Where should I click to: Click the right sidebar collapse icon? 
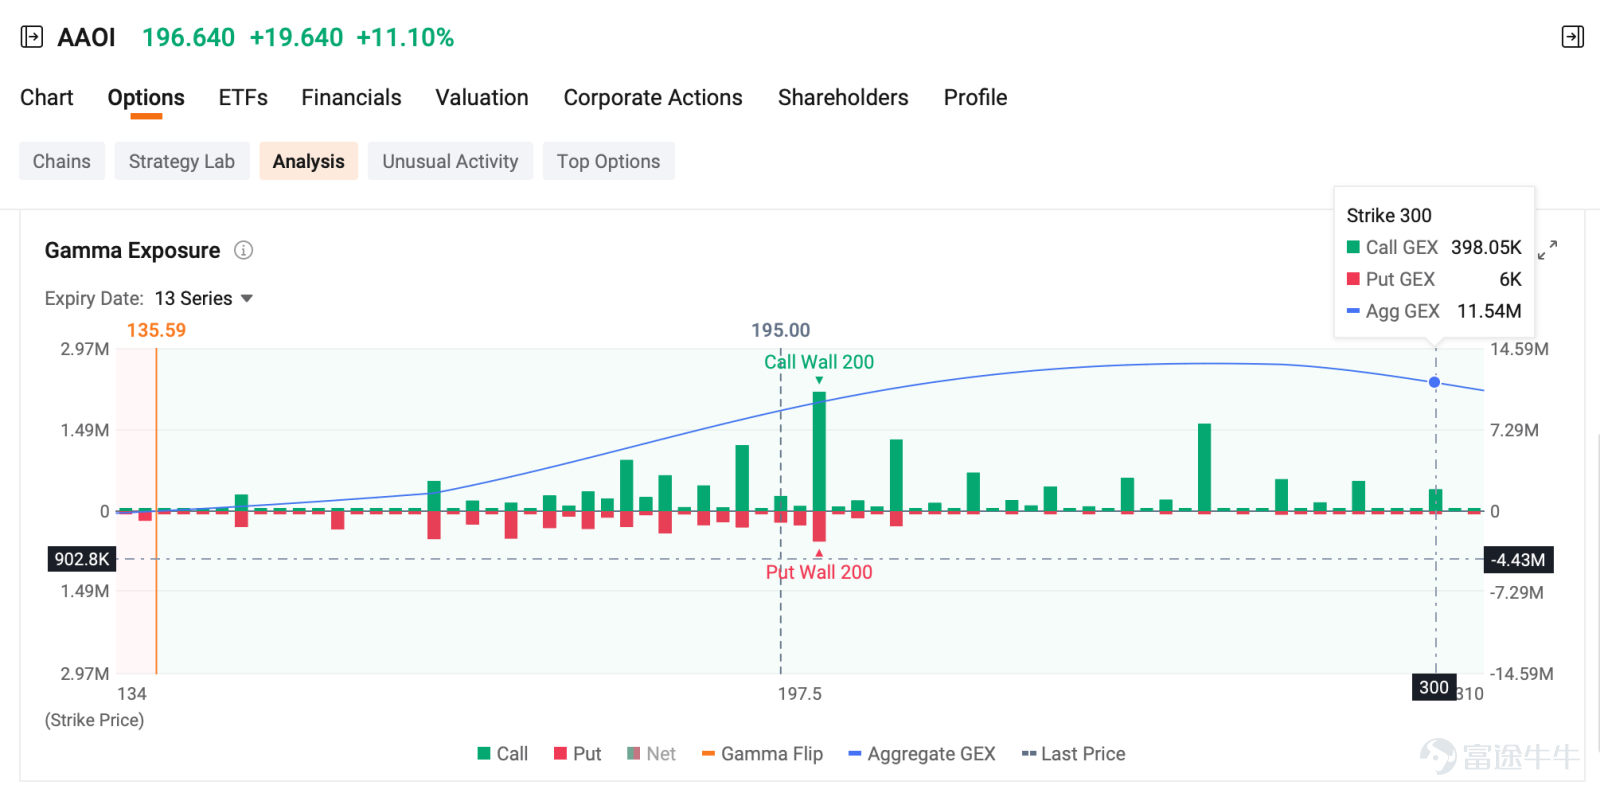pos(1572,37)
